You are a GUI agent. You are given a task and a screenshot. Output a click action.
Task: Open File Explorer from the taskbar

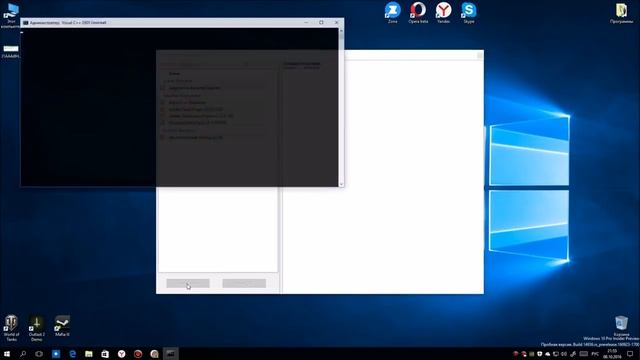tap(89, 354)
